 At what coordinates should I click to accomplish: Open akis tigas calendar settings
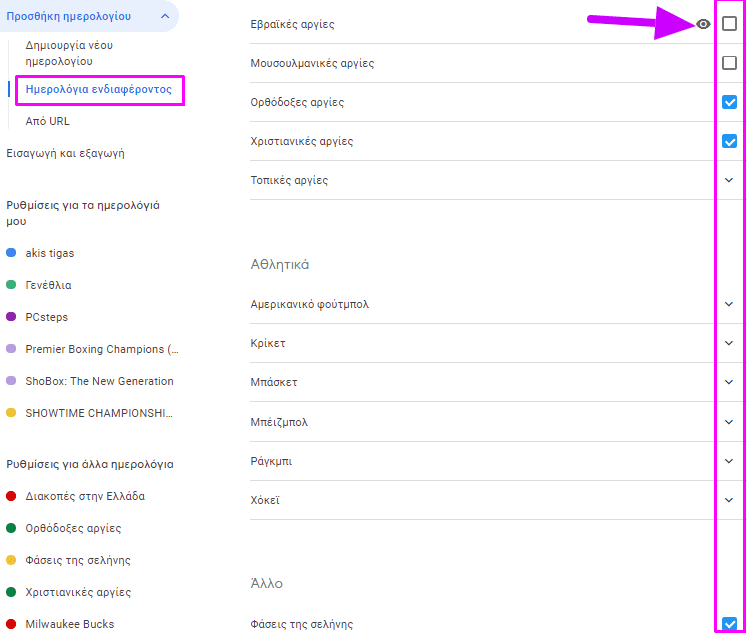50,253
